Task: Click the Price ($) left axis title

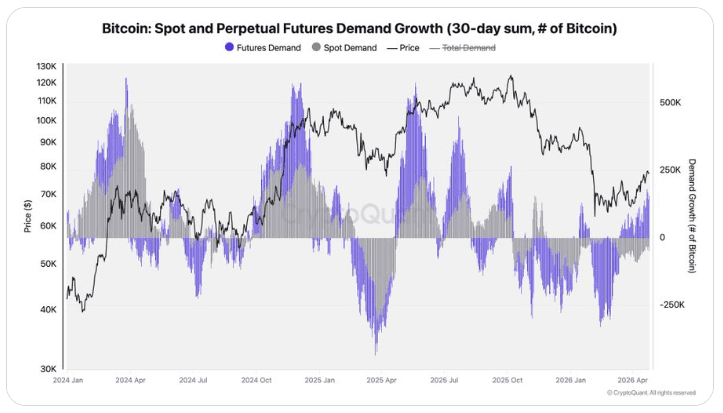Action: click(x=28, y=214)
